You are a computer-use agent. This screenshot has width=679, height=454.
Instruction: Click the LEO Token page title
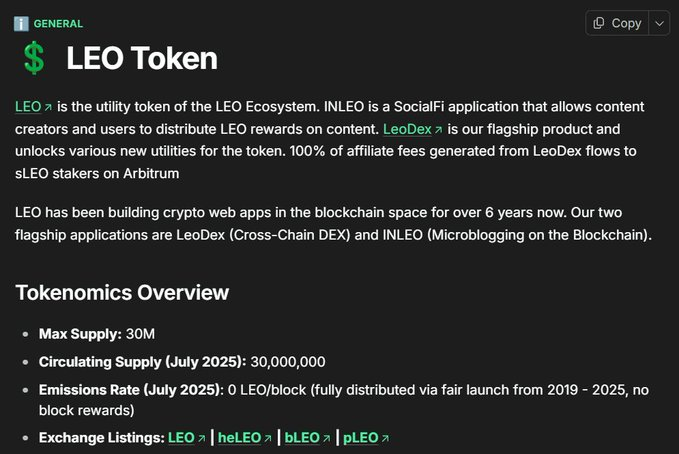(142, 58)
